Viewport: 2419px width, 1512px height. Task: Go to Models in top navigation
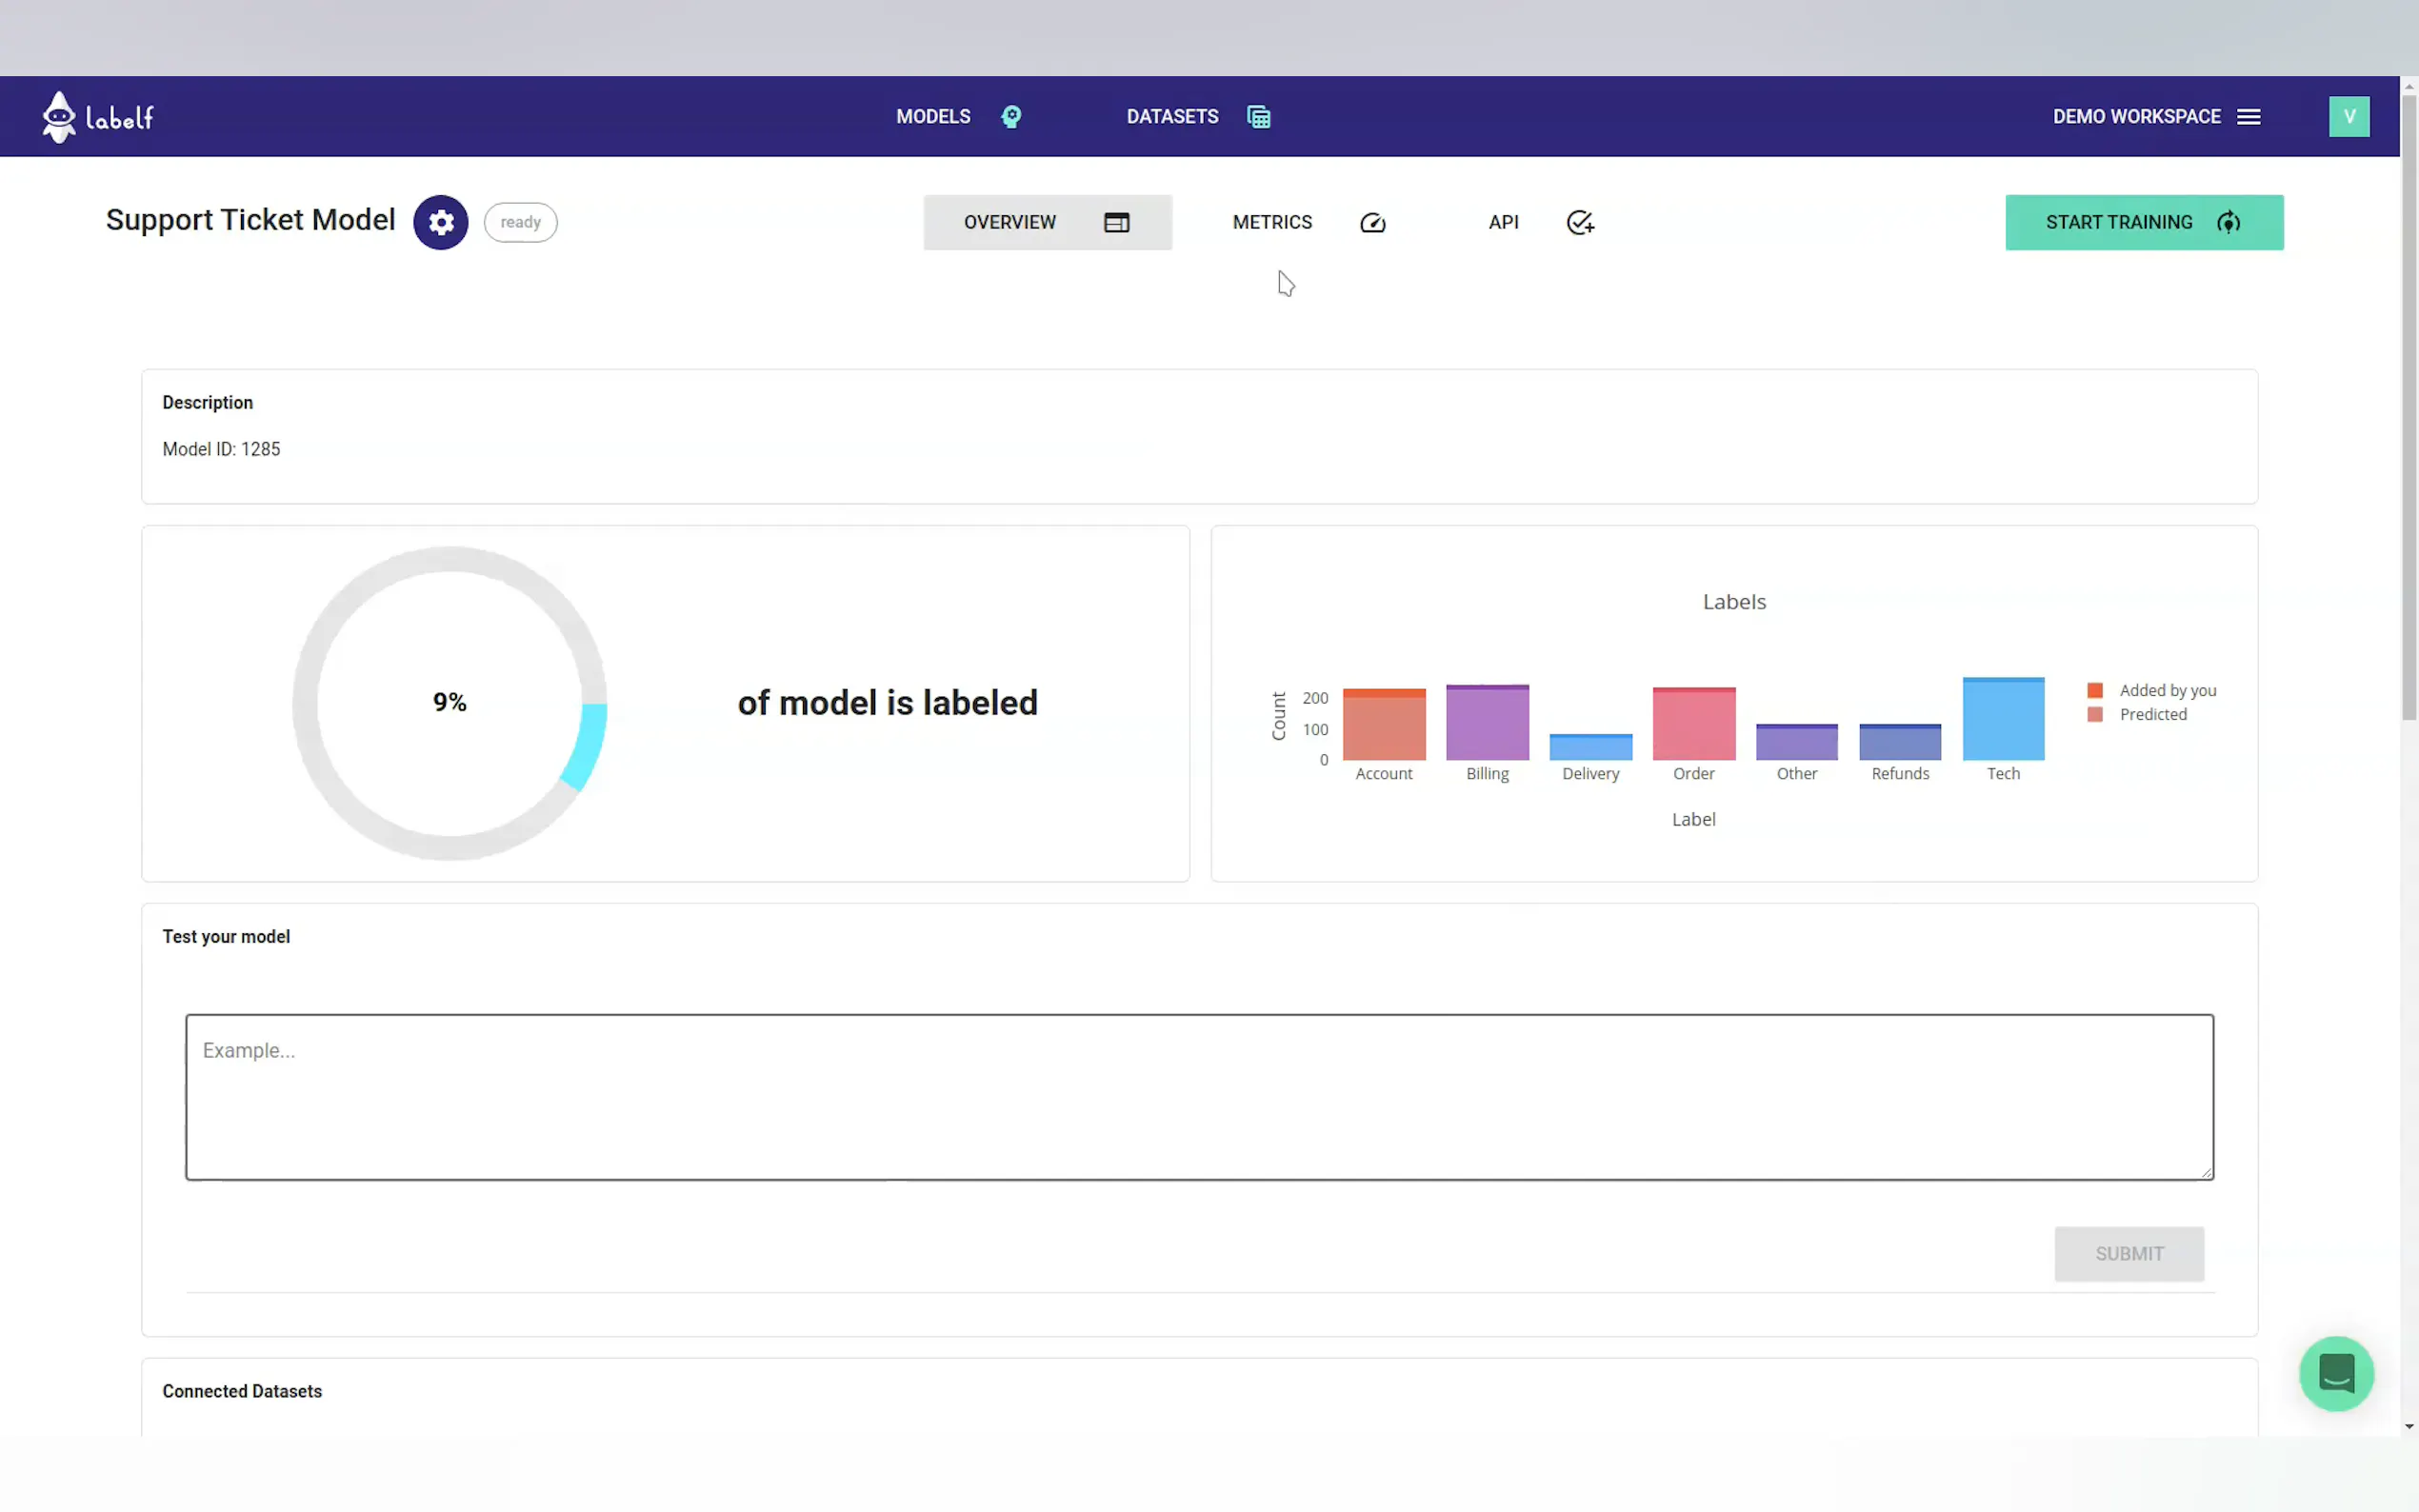click(x=932, y=117)
